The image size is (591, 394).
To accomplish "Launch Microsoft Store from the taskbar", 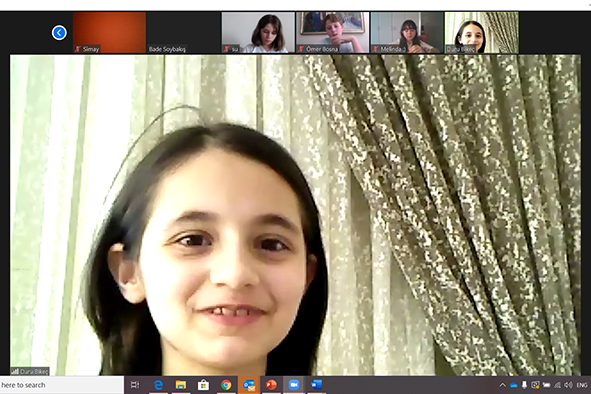I will click(204, 385).
